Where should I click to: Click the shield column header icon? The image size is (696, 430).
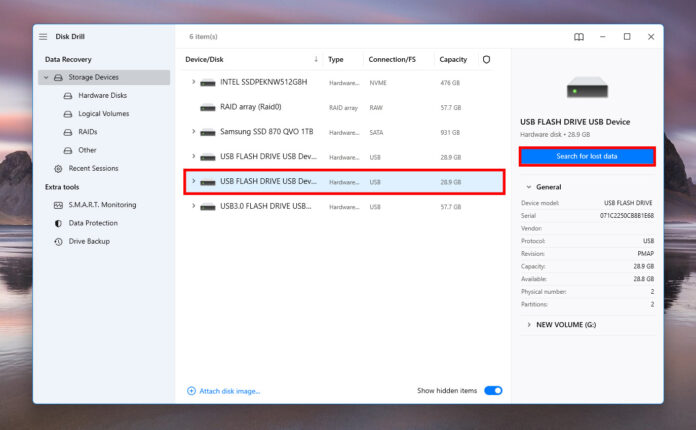486,60
